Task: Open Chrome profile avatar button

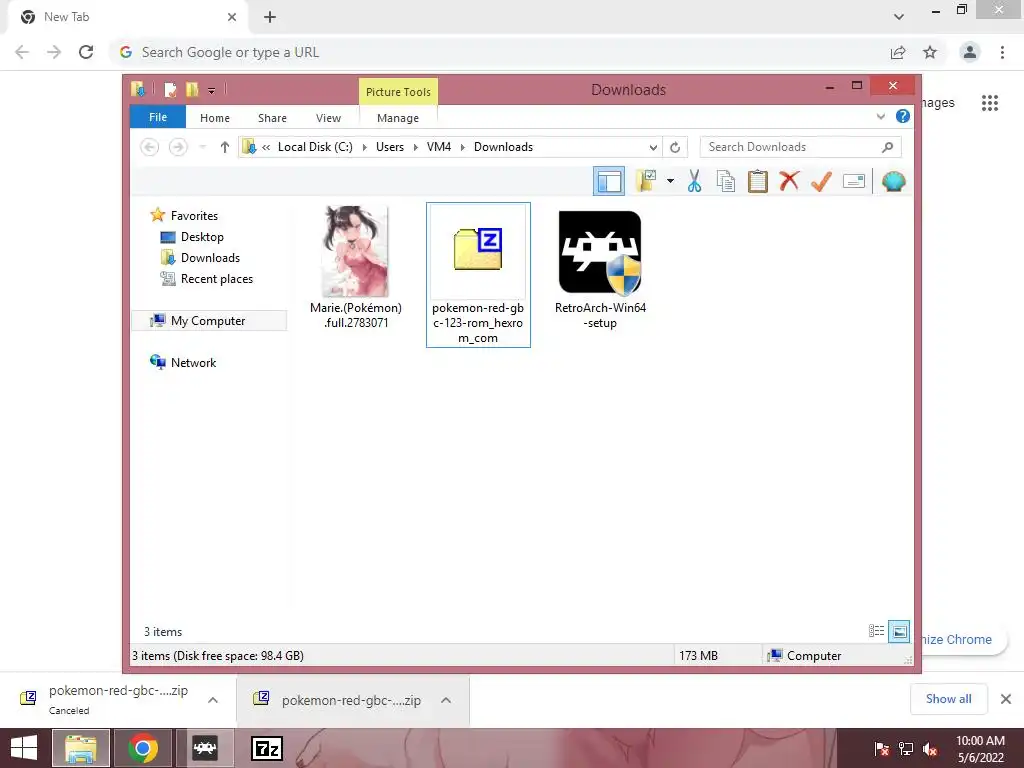Action: 970,52
